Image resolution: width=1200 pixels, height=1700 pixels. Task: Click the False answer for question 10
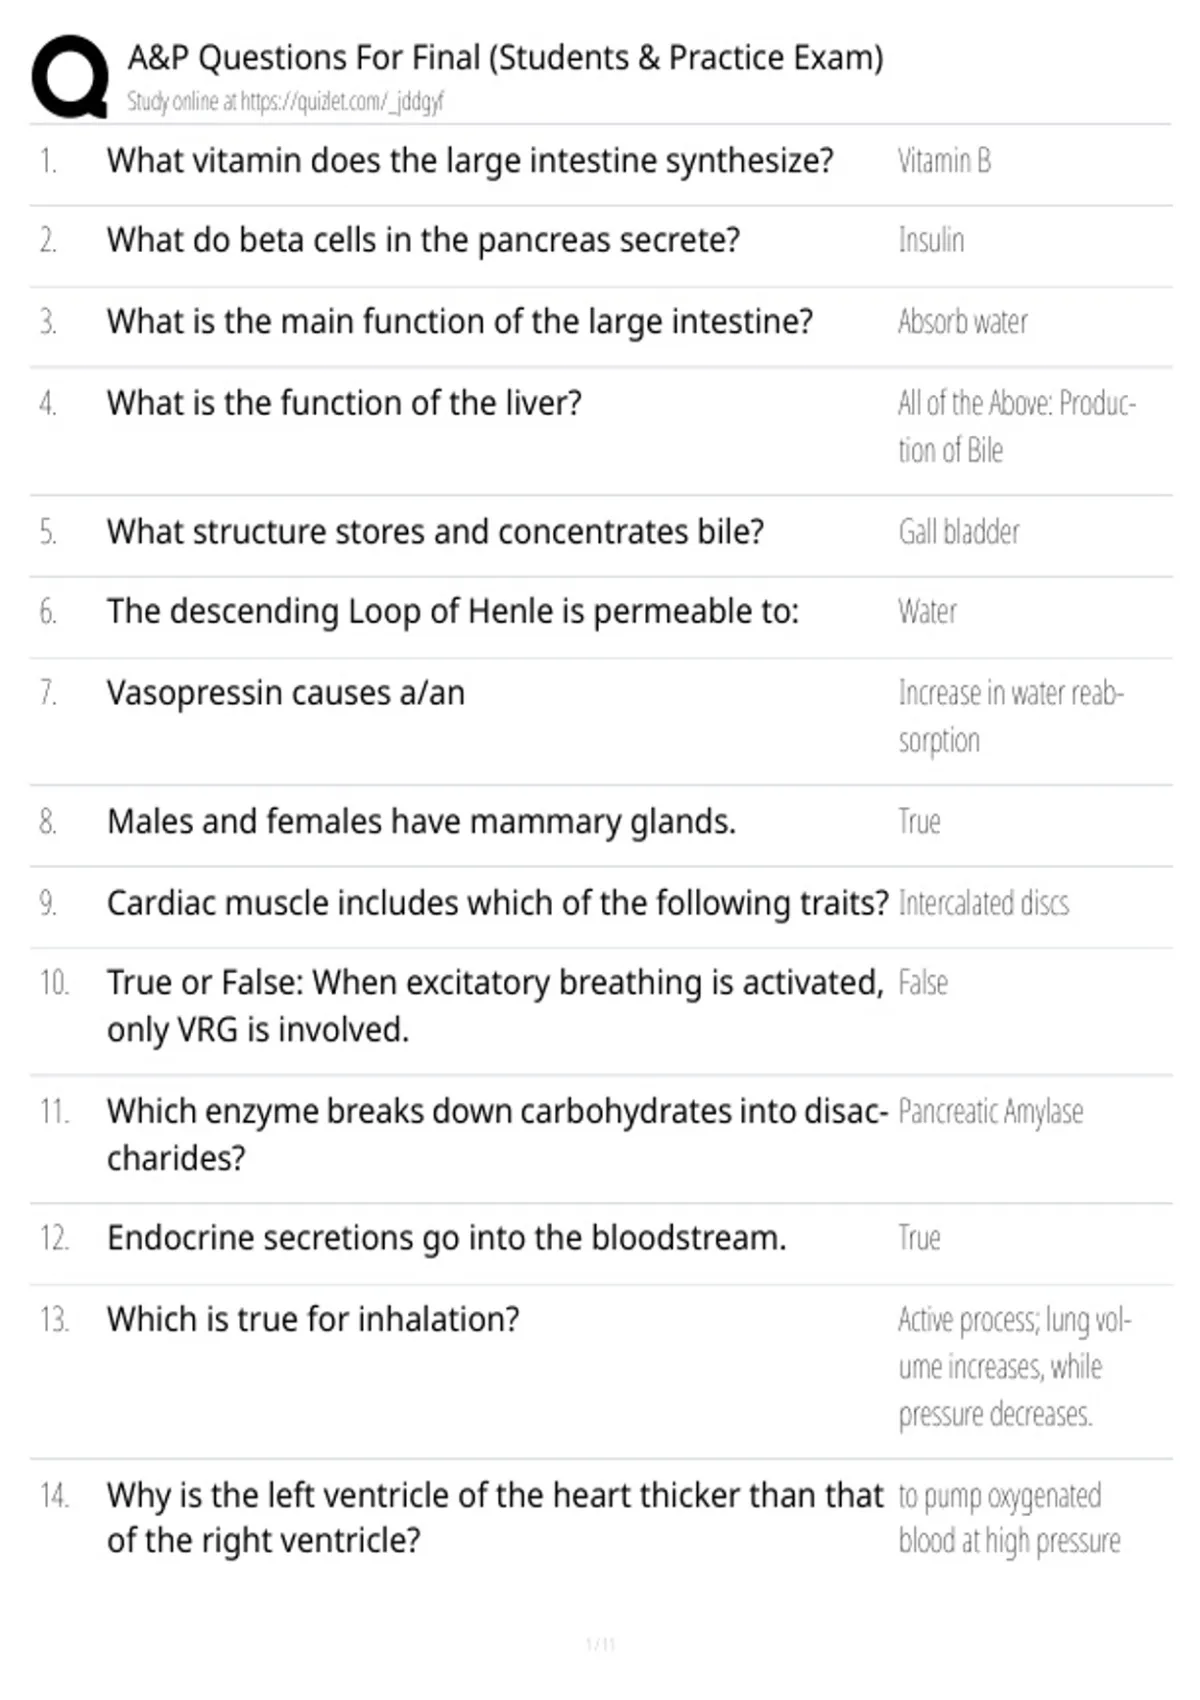923,983
